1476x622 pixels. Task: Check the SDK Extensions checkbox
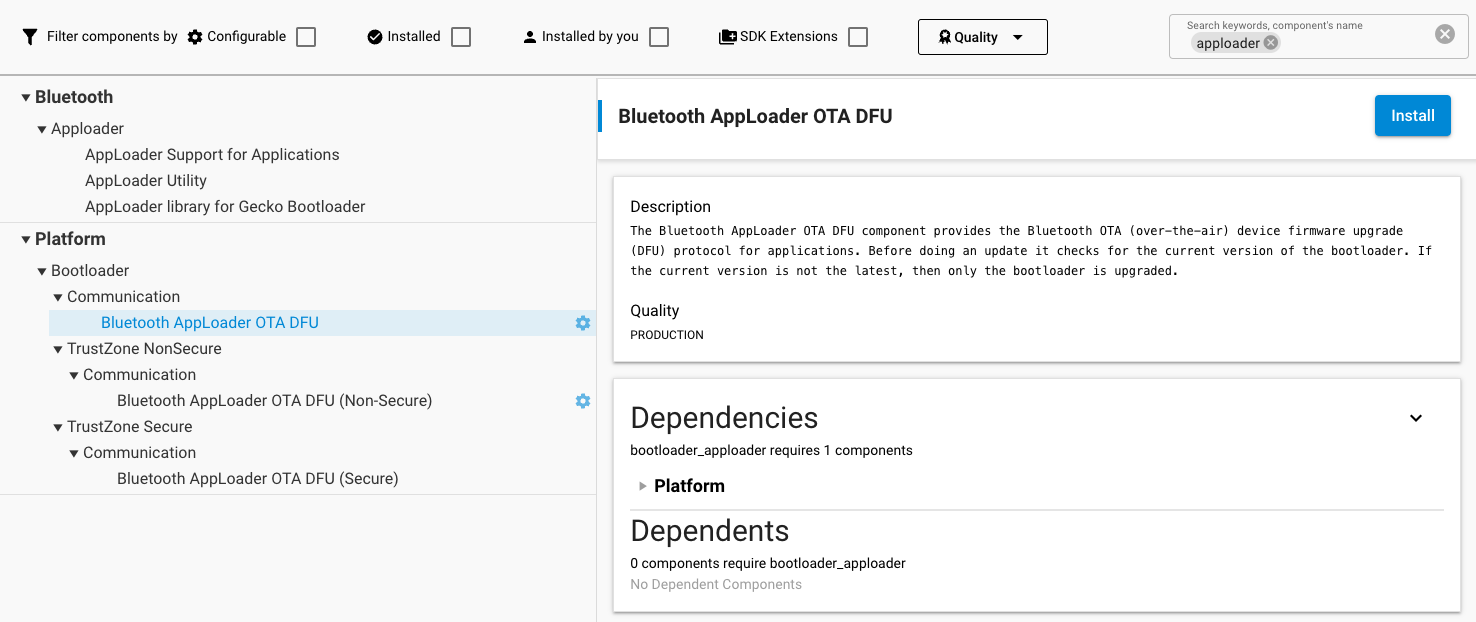858,36
